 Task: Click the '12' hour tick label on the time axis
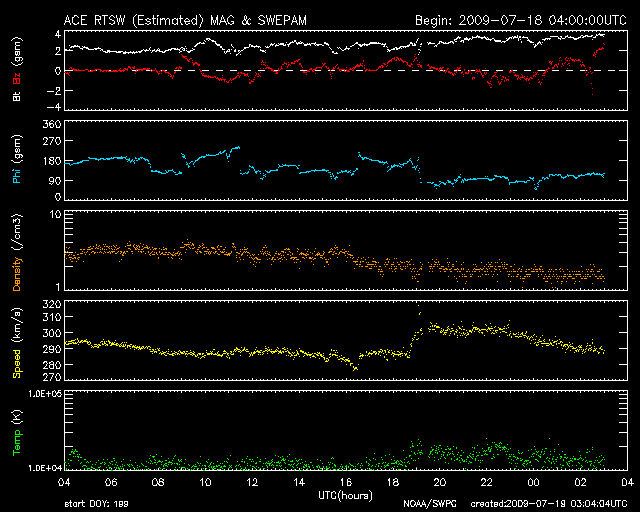252,483
